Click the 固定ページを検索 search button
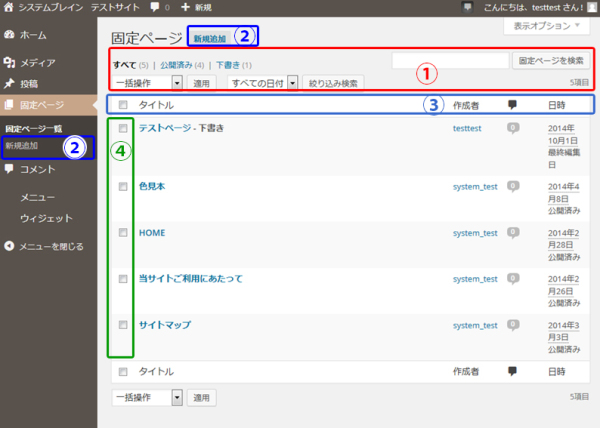 tap(552, 61)
